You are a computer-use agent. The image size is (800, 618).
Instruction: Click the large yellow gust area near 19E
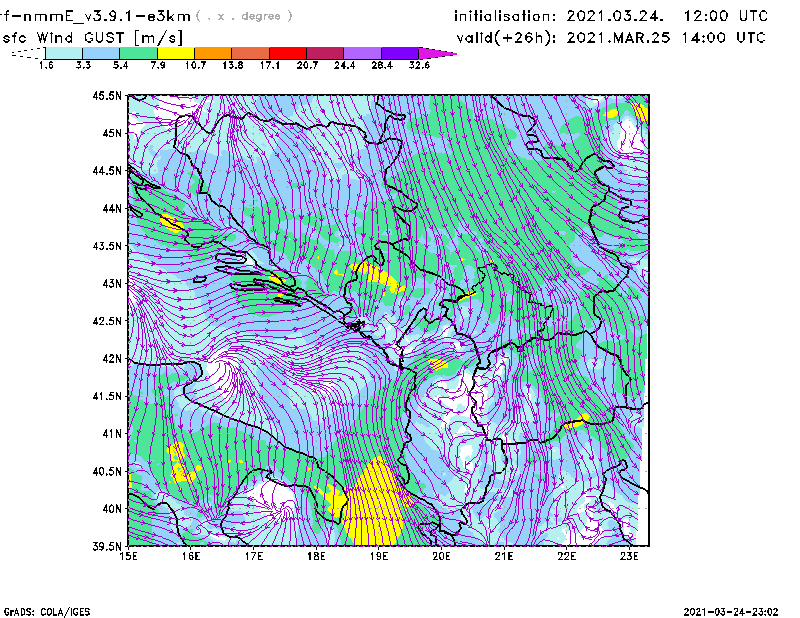tap(377, 505)
